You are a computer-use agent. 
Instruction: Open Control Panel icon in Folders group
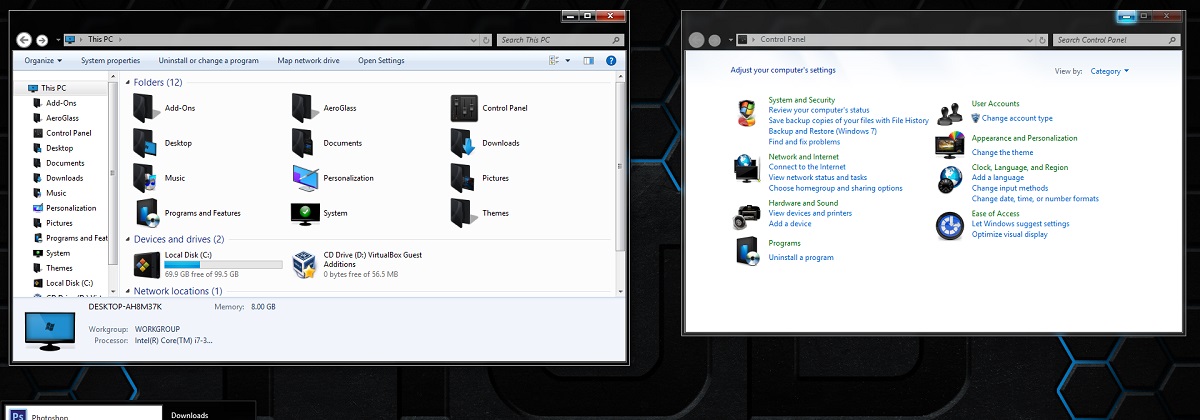coord(462,107)
